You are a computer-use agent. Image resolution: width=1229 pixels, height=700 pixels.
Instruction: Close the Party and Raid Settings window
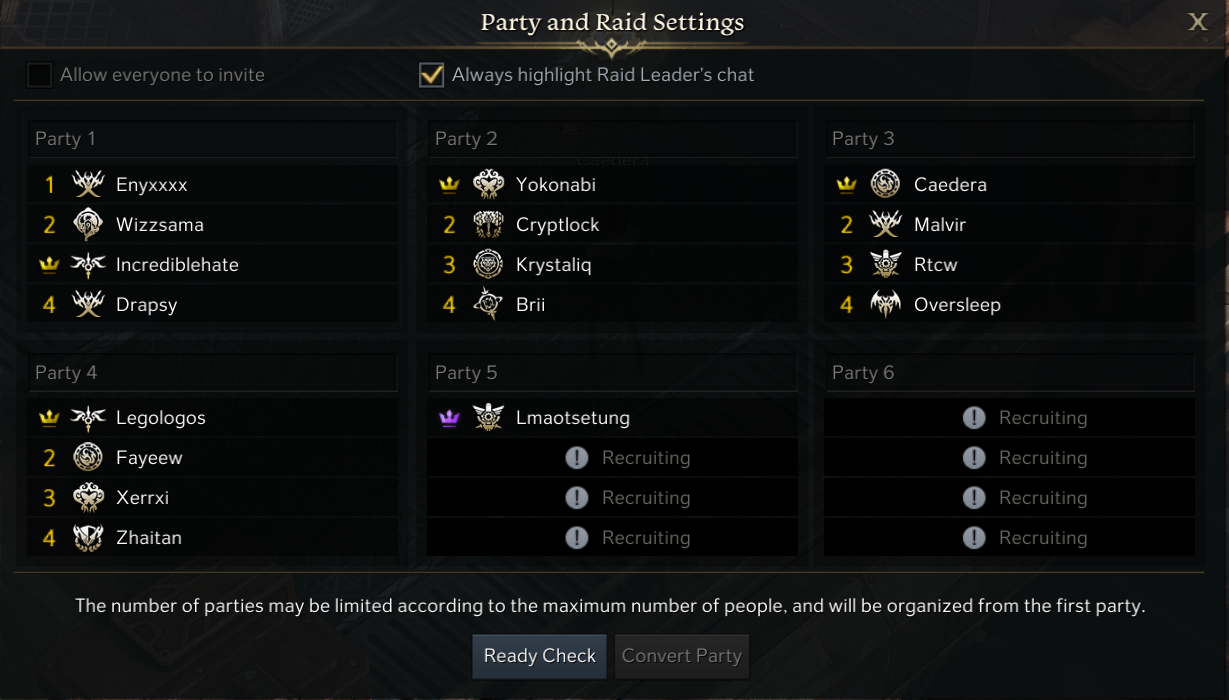[x=1197, y=22]
